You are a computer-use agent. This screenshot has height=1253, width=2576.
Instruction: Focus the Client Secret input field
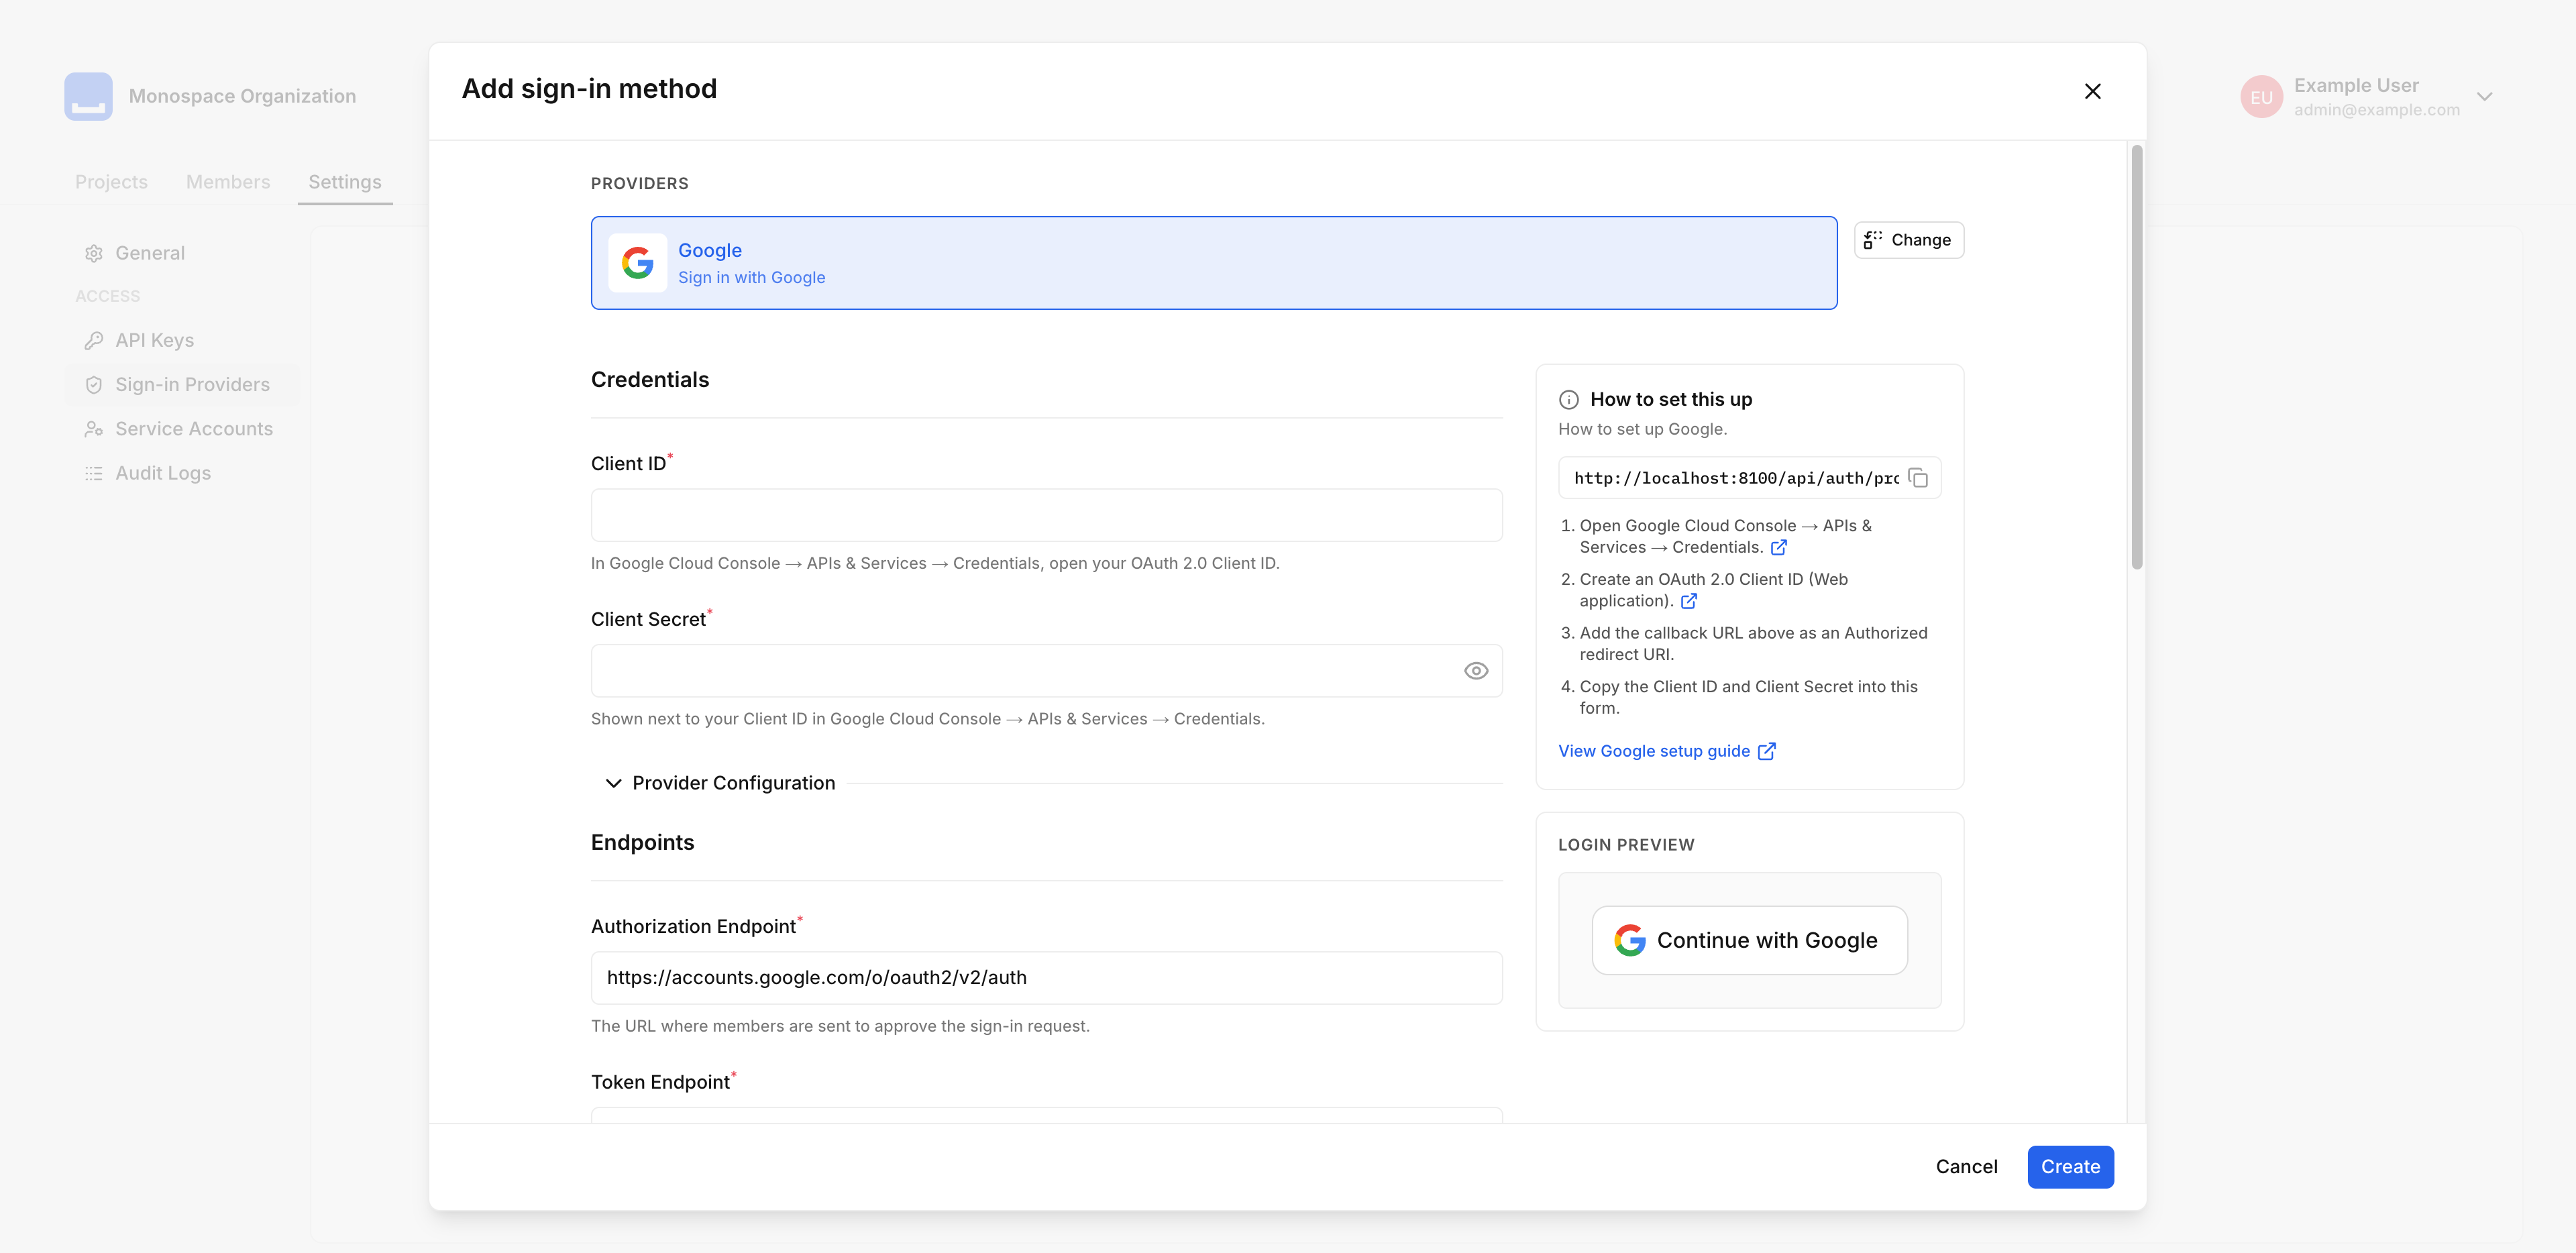[1046, 671]
